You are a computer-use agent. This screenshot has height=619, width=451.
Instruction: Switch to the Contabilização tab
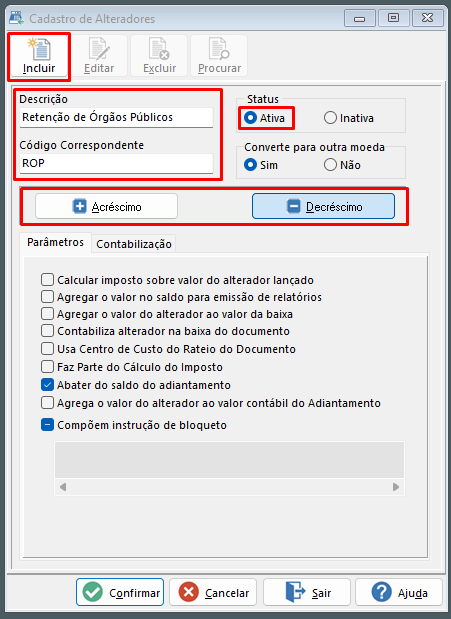[x=134, y=244]
